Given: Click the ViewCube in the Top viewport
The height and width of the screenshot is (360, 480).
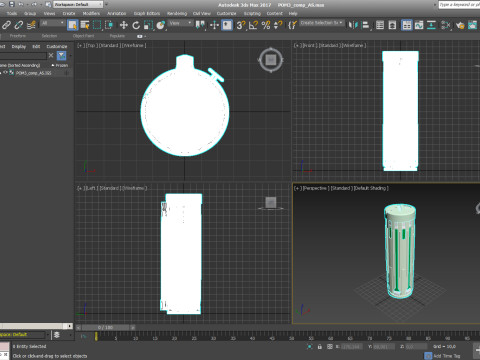Looking at the screenshot, I should tap(270, 60).
